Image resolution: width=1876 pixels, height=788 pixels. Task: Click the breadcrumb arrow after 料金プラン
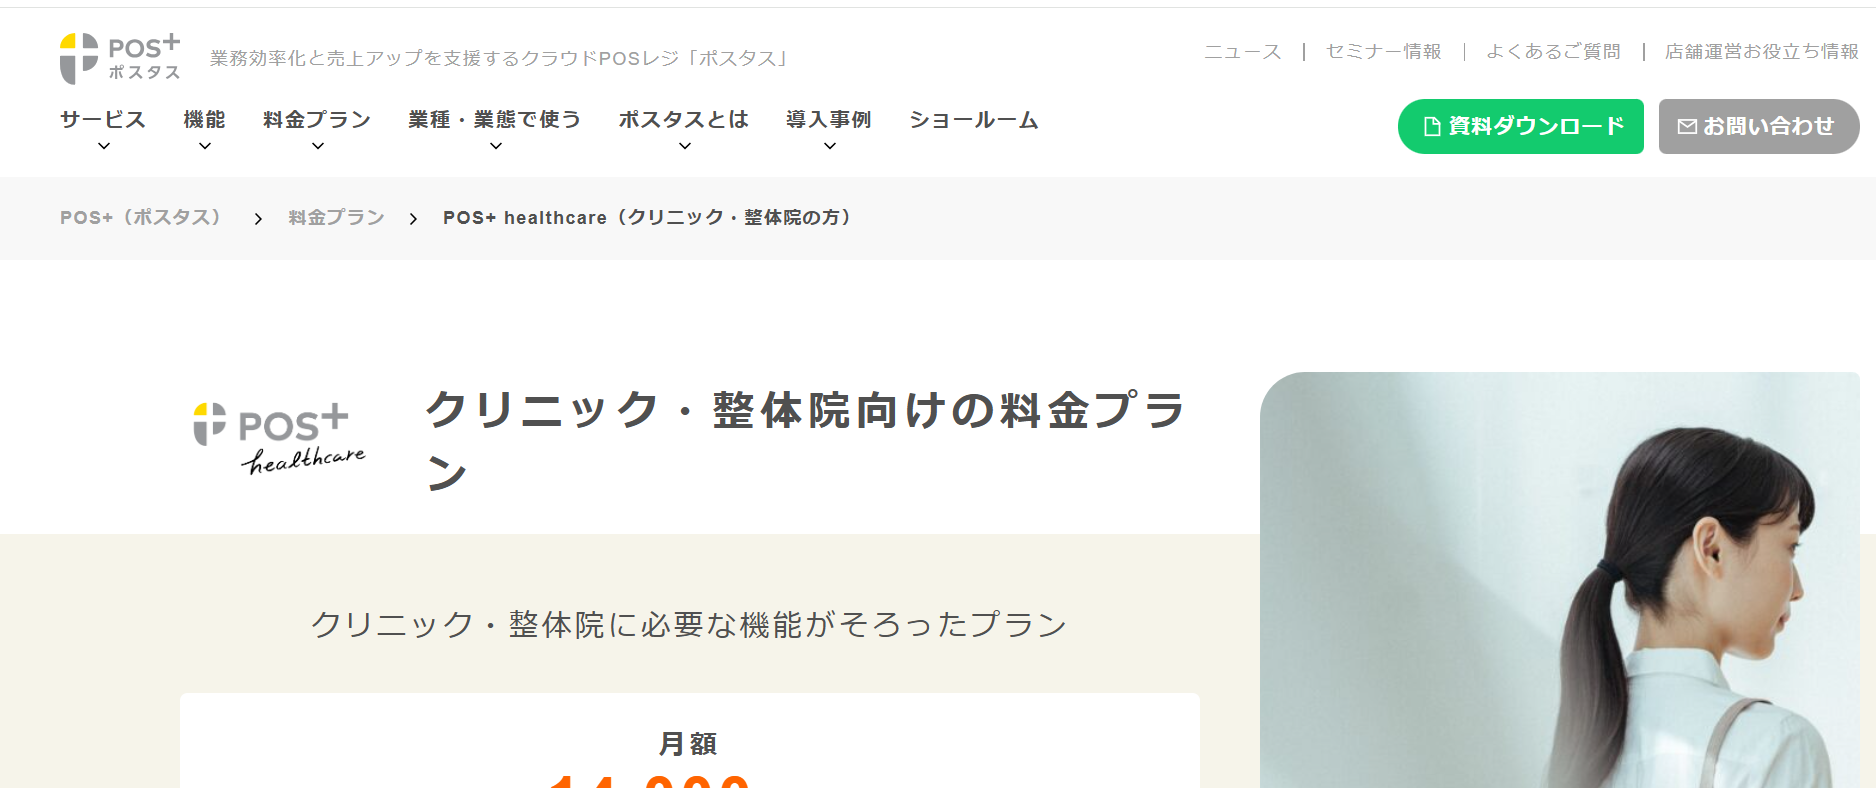coord(413,219)
